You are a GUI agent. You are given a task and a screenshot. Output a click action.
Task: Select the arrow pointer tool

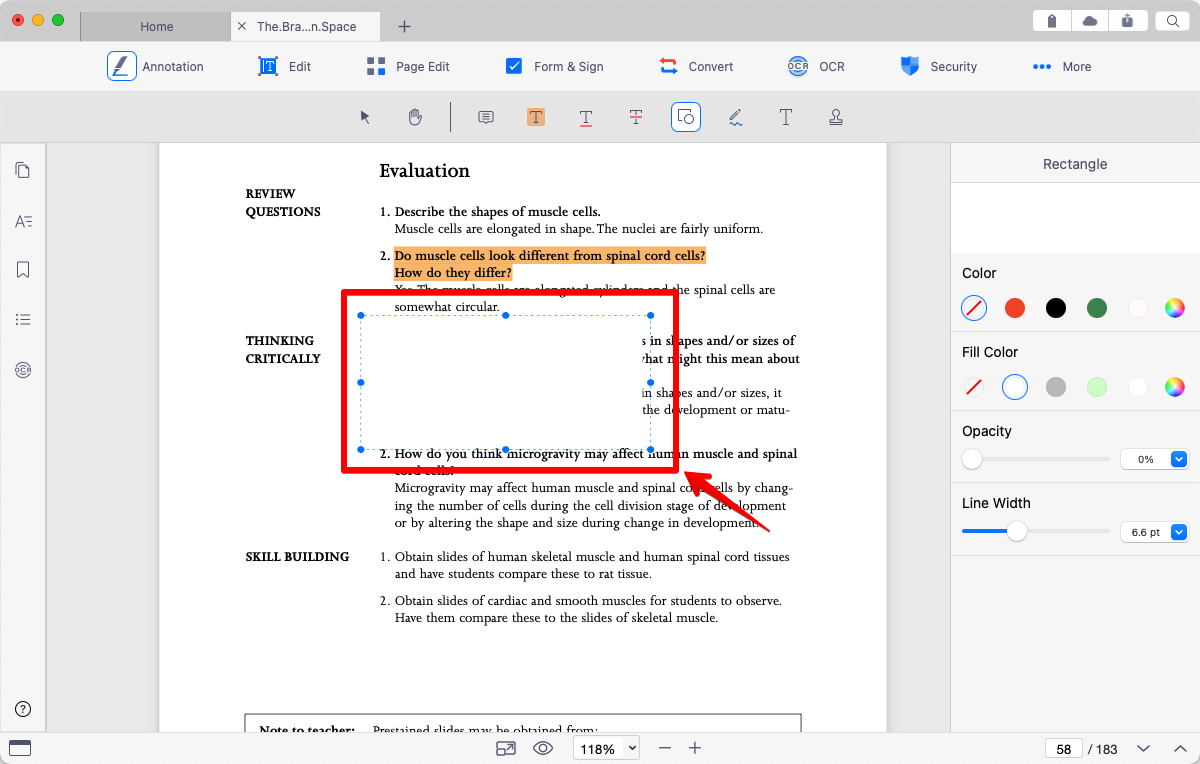click(365, 117)
